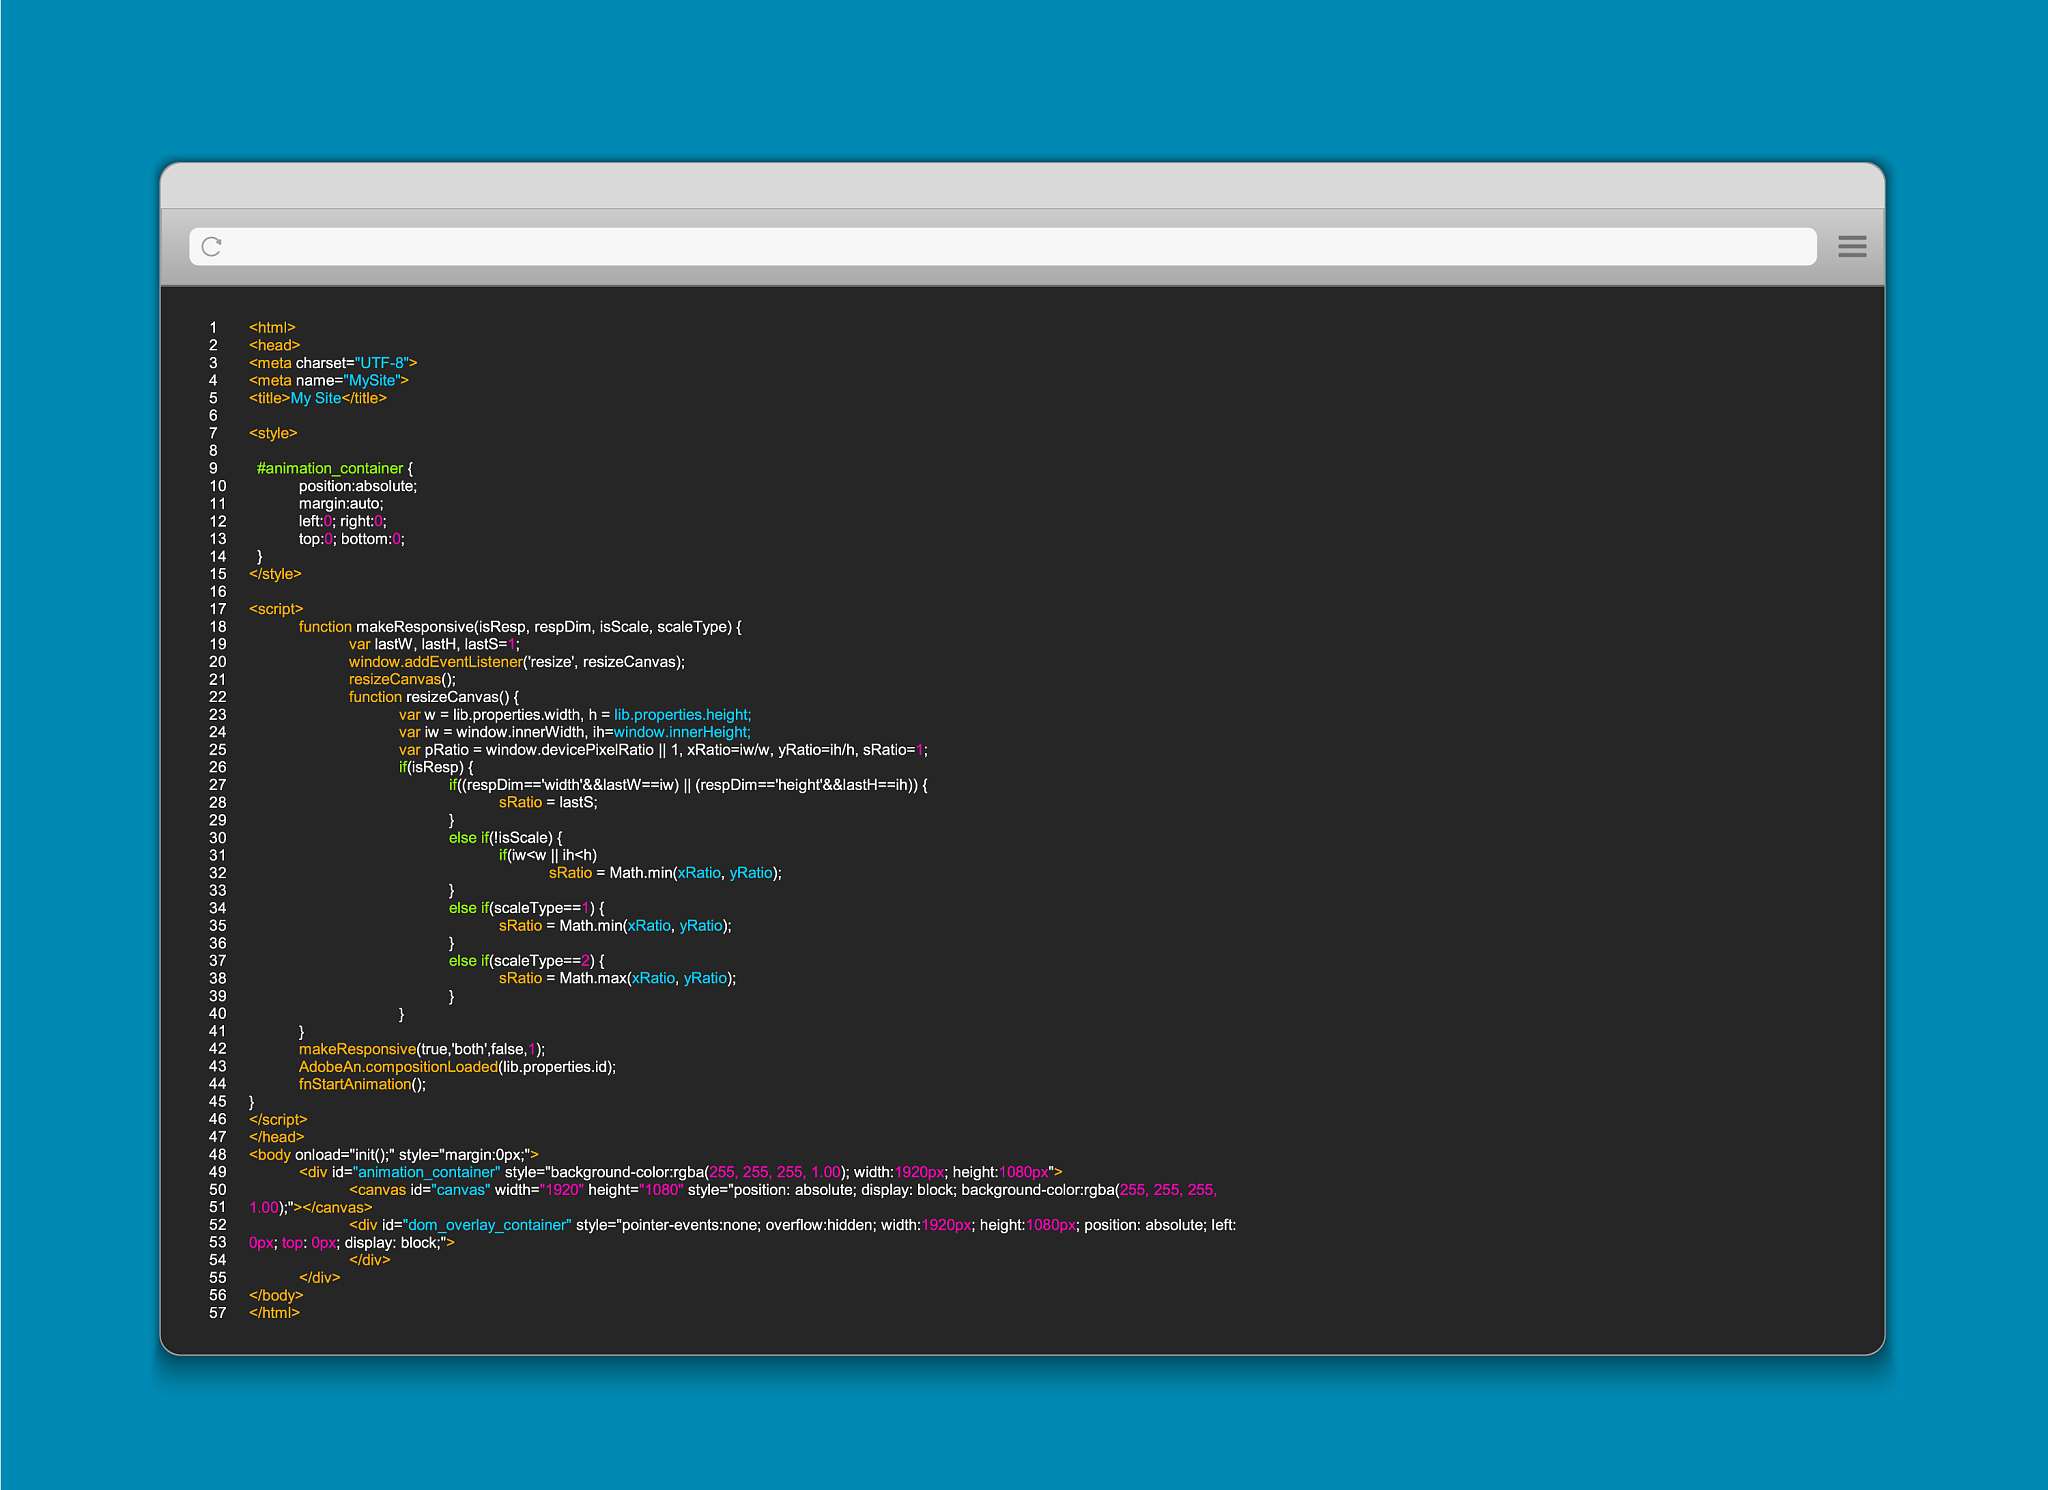Viewport: 2048px width, 1490px height.
Task: Click the opening <html> tag
Action: 272,328
